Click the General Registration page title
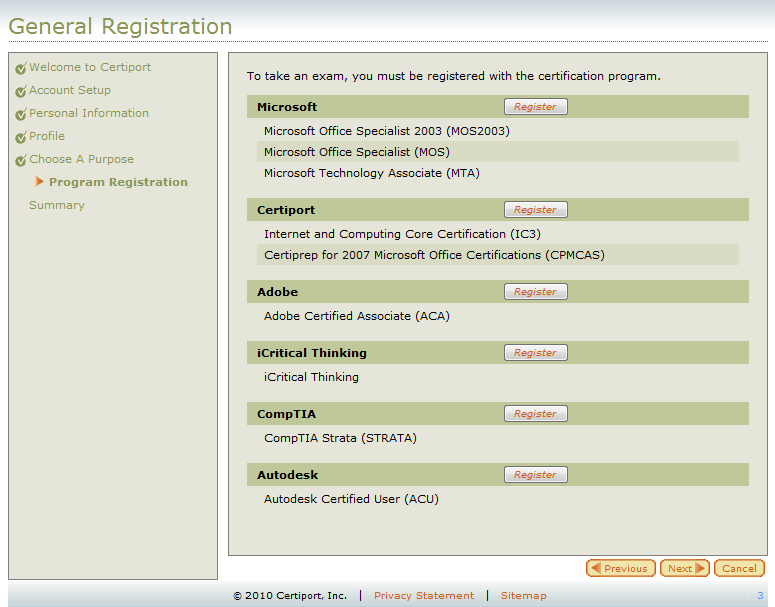This screenshot has width=775, height=607. (120, 26)
